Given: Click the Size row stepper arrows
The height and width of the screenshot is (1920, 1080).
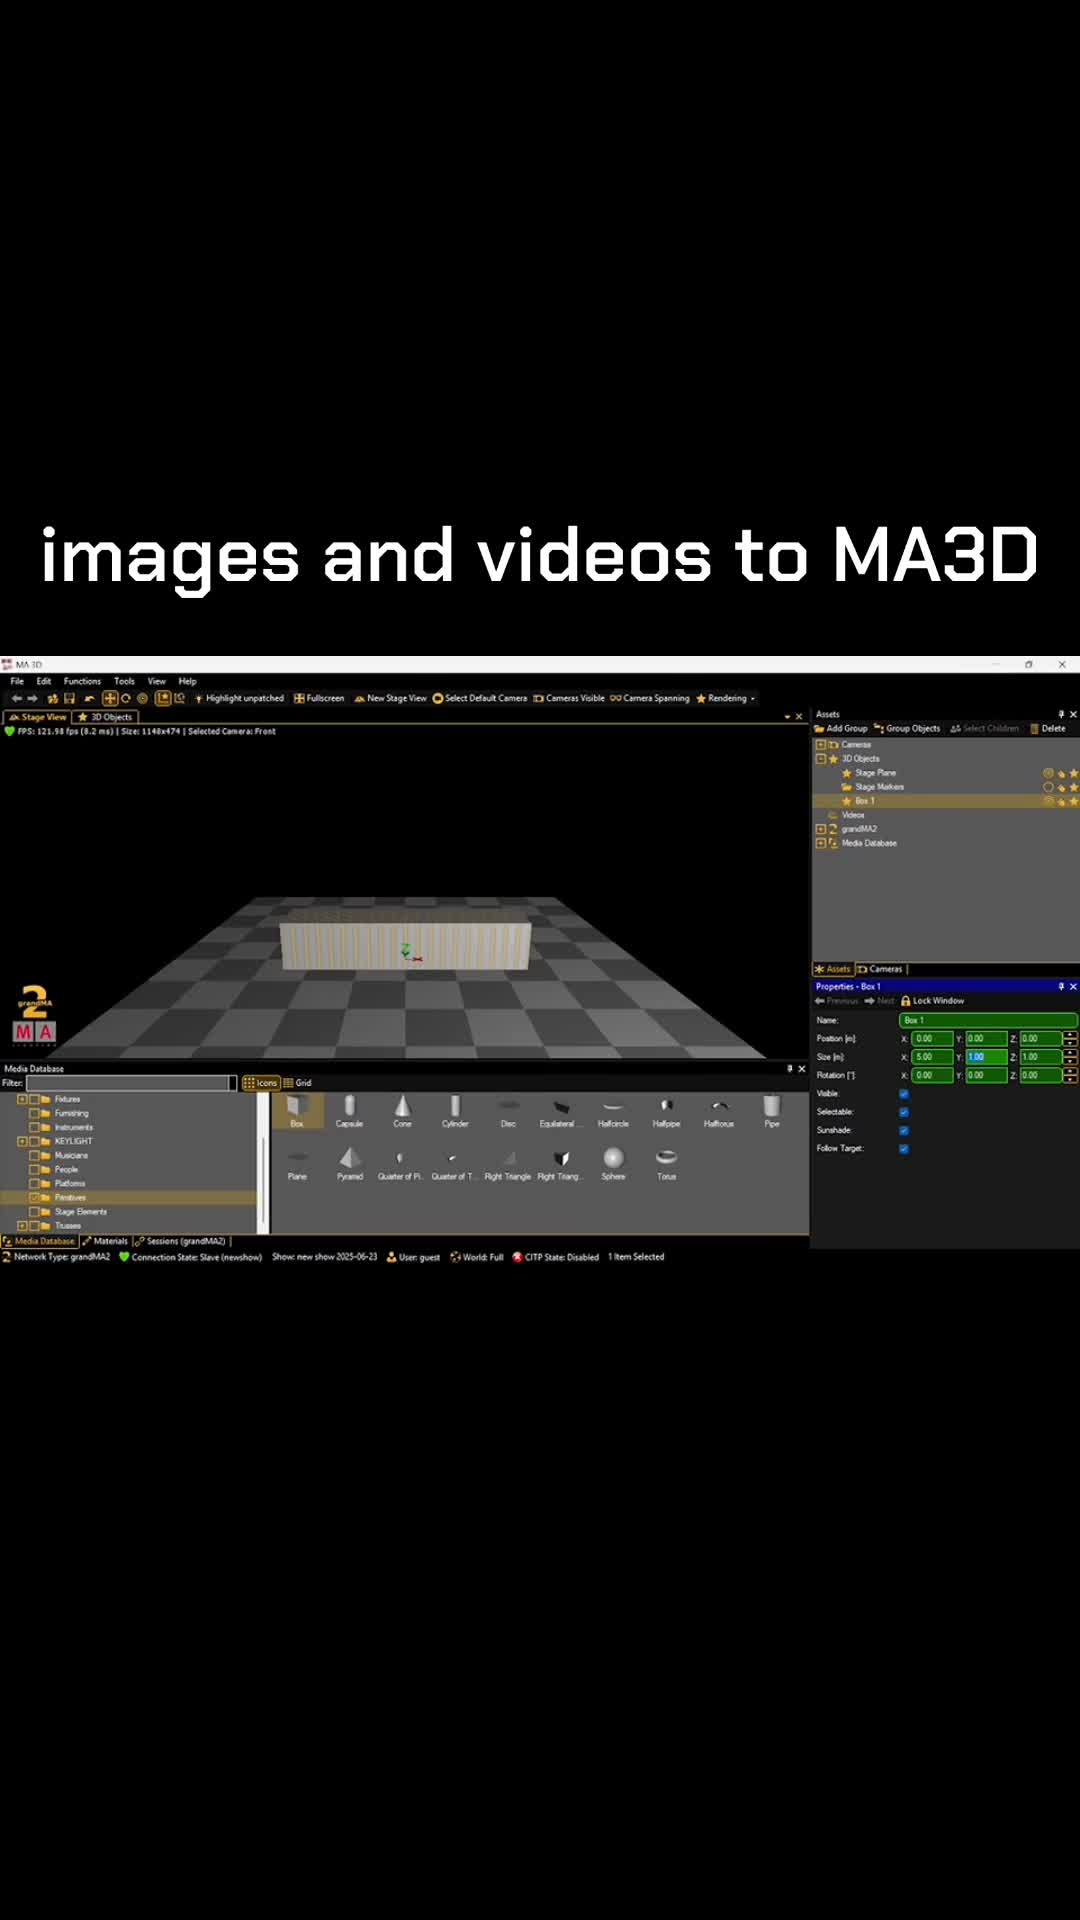Looking at the screenshot, I should click(1070, 1057).
